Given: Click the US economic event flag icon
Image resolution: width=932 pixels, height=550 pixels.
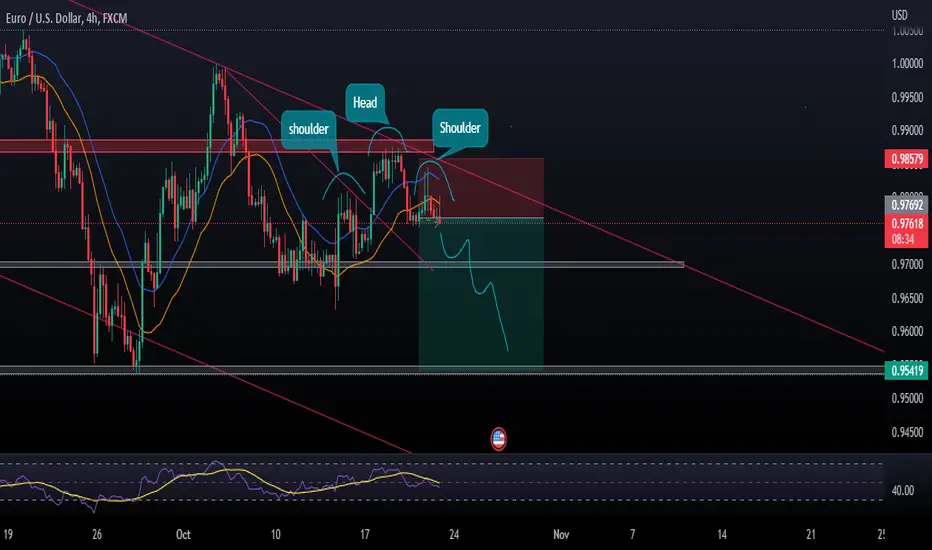Looking at the screenshot, I should (x=498, y=439).
